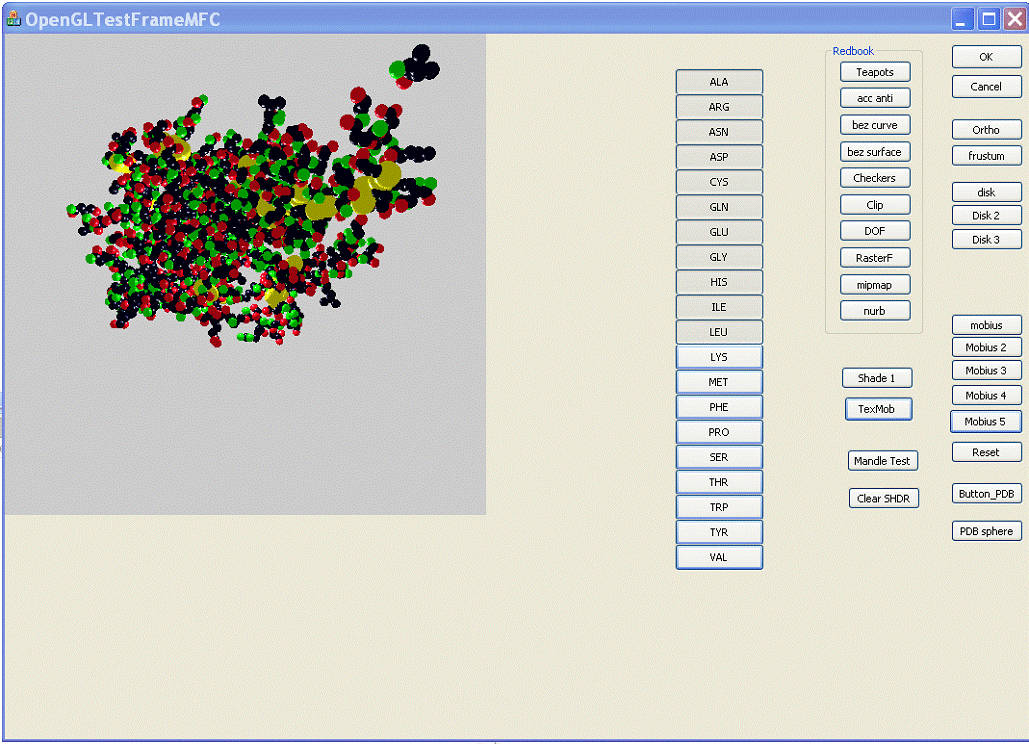Image resolution: width=1029 pixels, height=744 pixels.
Task: Choose the Mobius 4 button
Action: pos(986,396)
